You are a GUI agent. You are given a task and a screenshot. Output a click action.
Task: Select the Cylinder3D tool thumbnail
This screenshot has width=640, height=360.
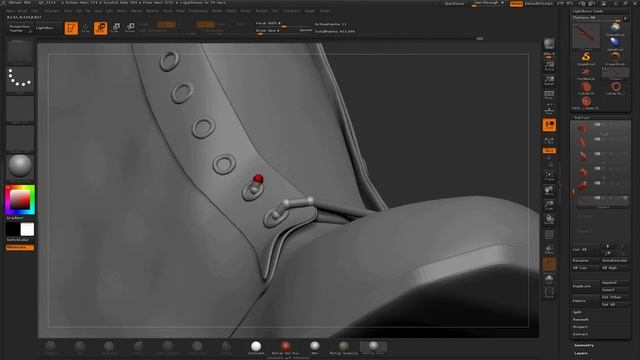(586, 87)
